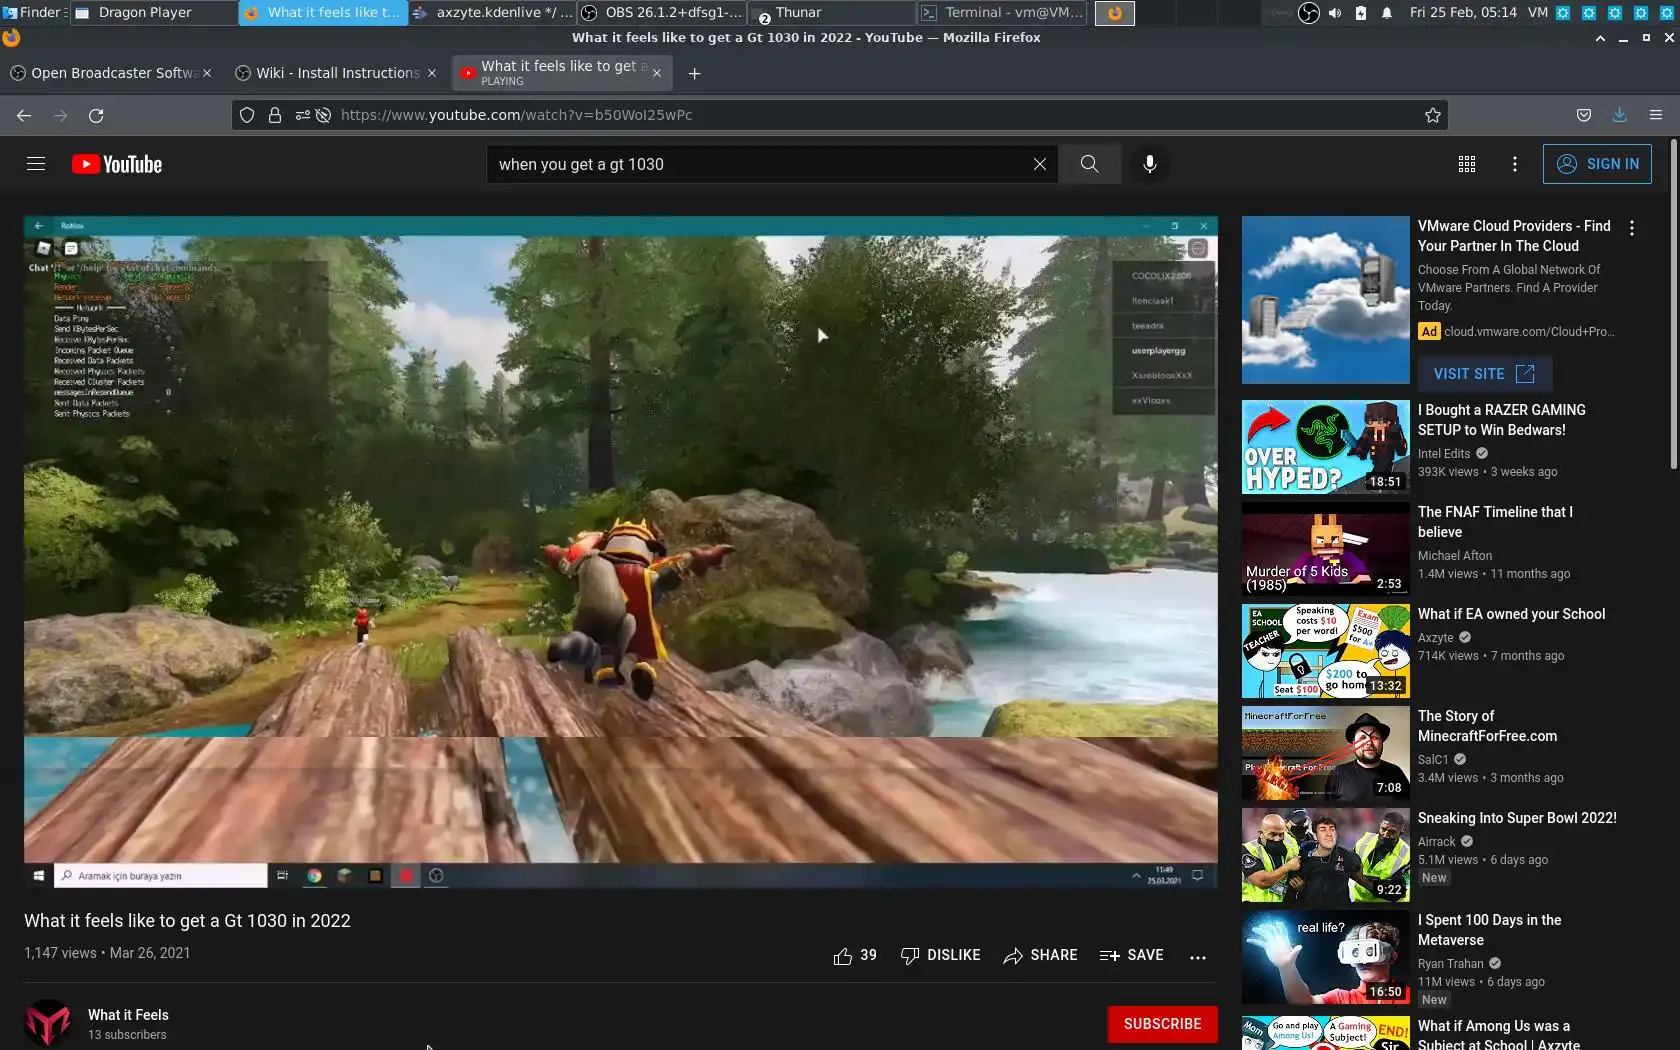The image size is (1680, 1050).
Task: Open the cloud.vmware.com ad link
Action: [x=1529, y=332]
